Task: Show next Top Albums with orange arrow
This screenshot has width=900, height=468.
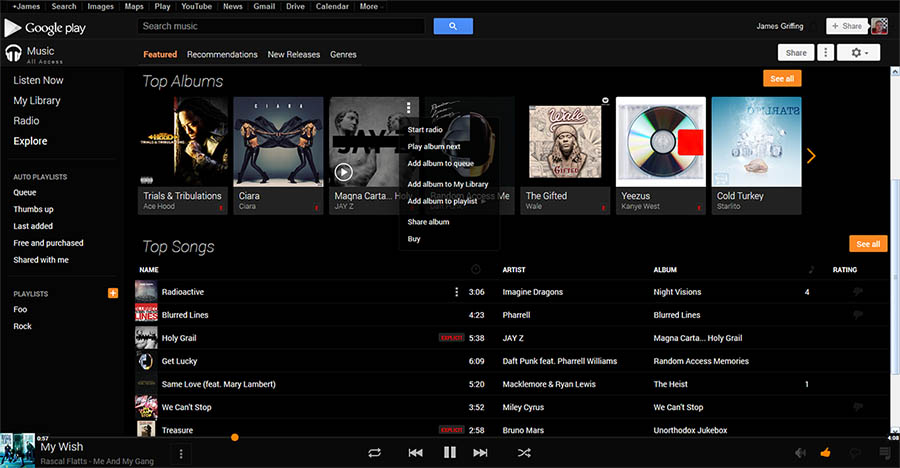Action: [810, 156]
